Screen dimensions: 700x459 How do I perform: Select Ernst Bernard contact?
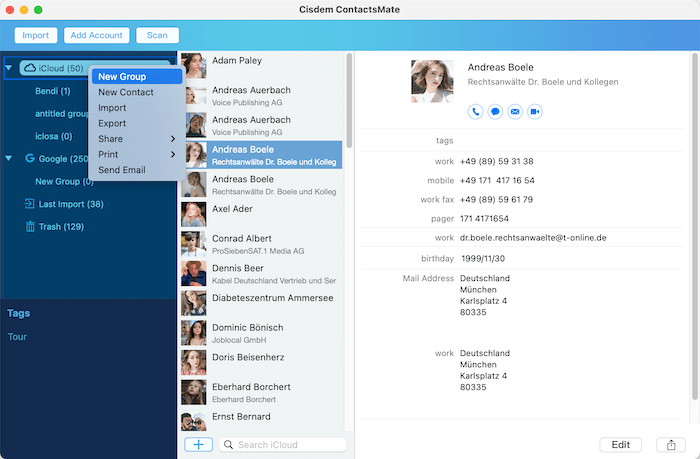point(262,421)
